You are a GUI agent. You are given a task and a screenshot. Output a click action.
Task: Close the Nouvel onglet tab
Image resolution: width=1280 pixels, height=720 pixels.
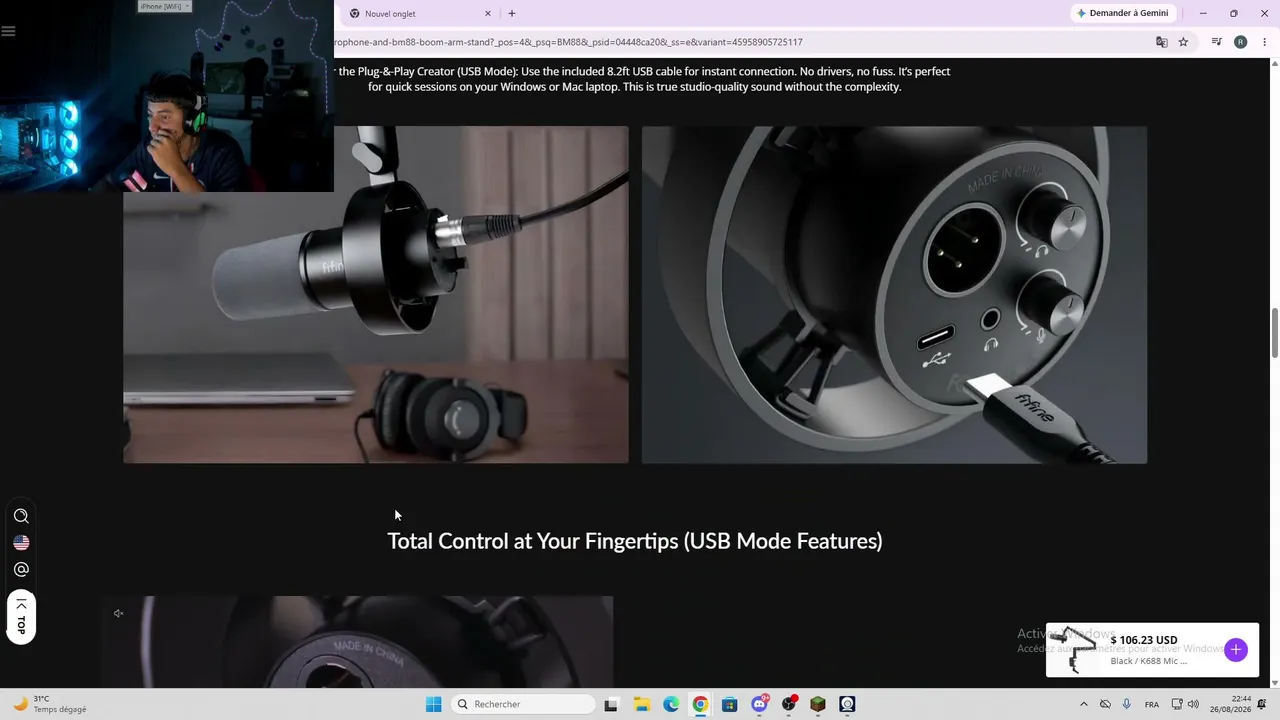tap(488, 14)
